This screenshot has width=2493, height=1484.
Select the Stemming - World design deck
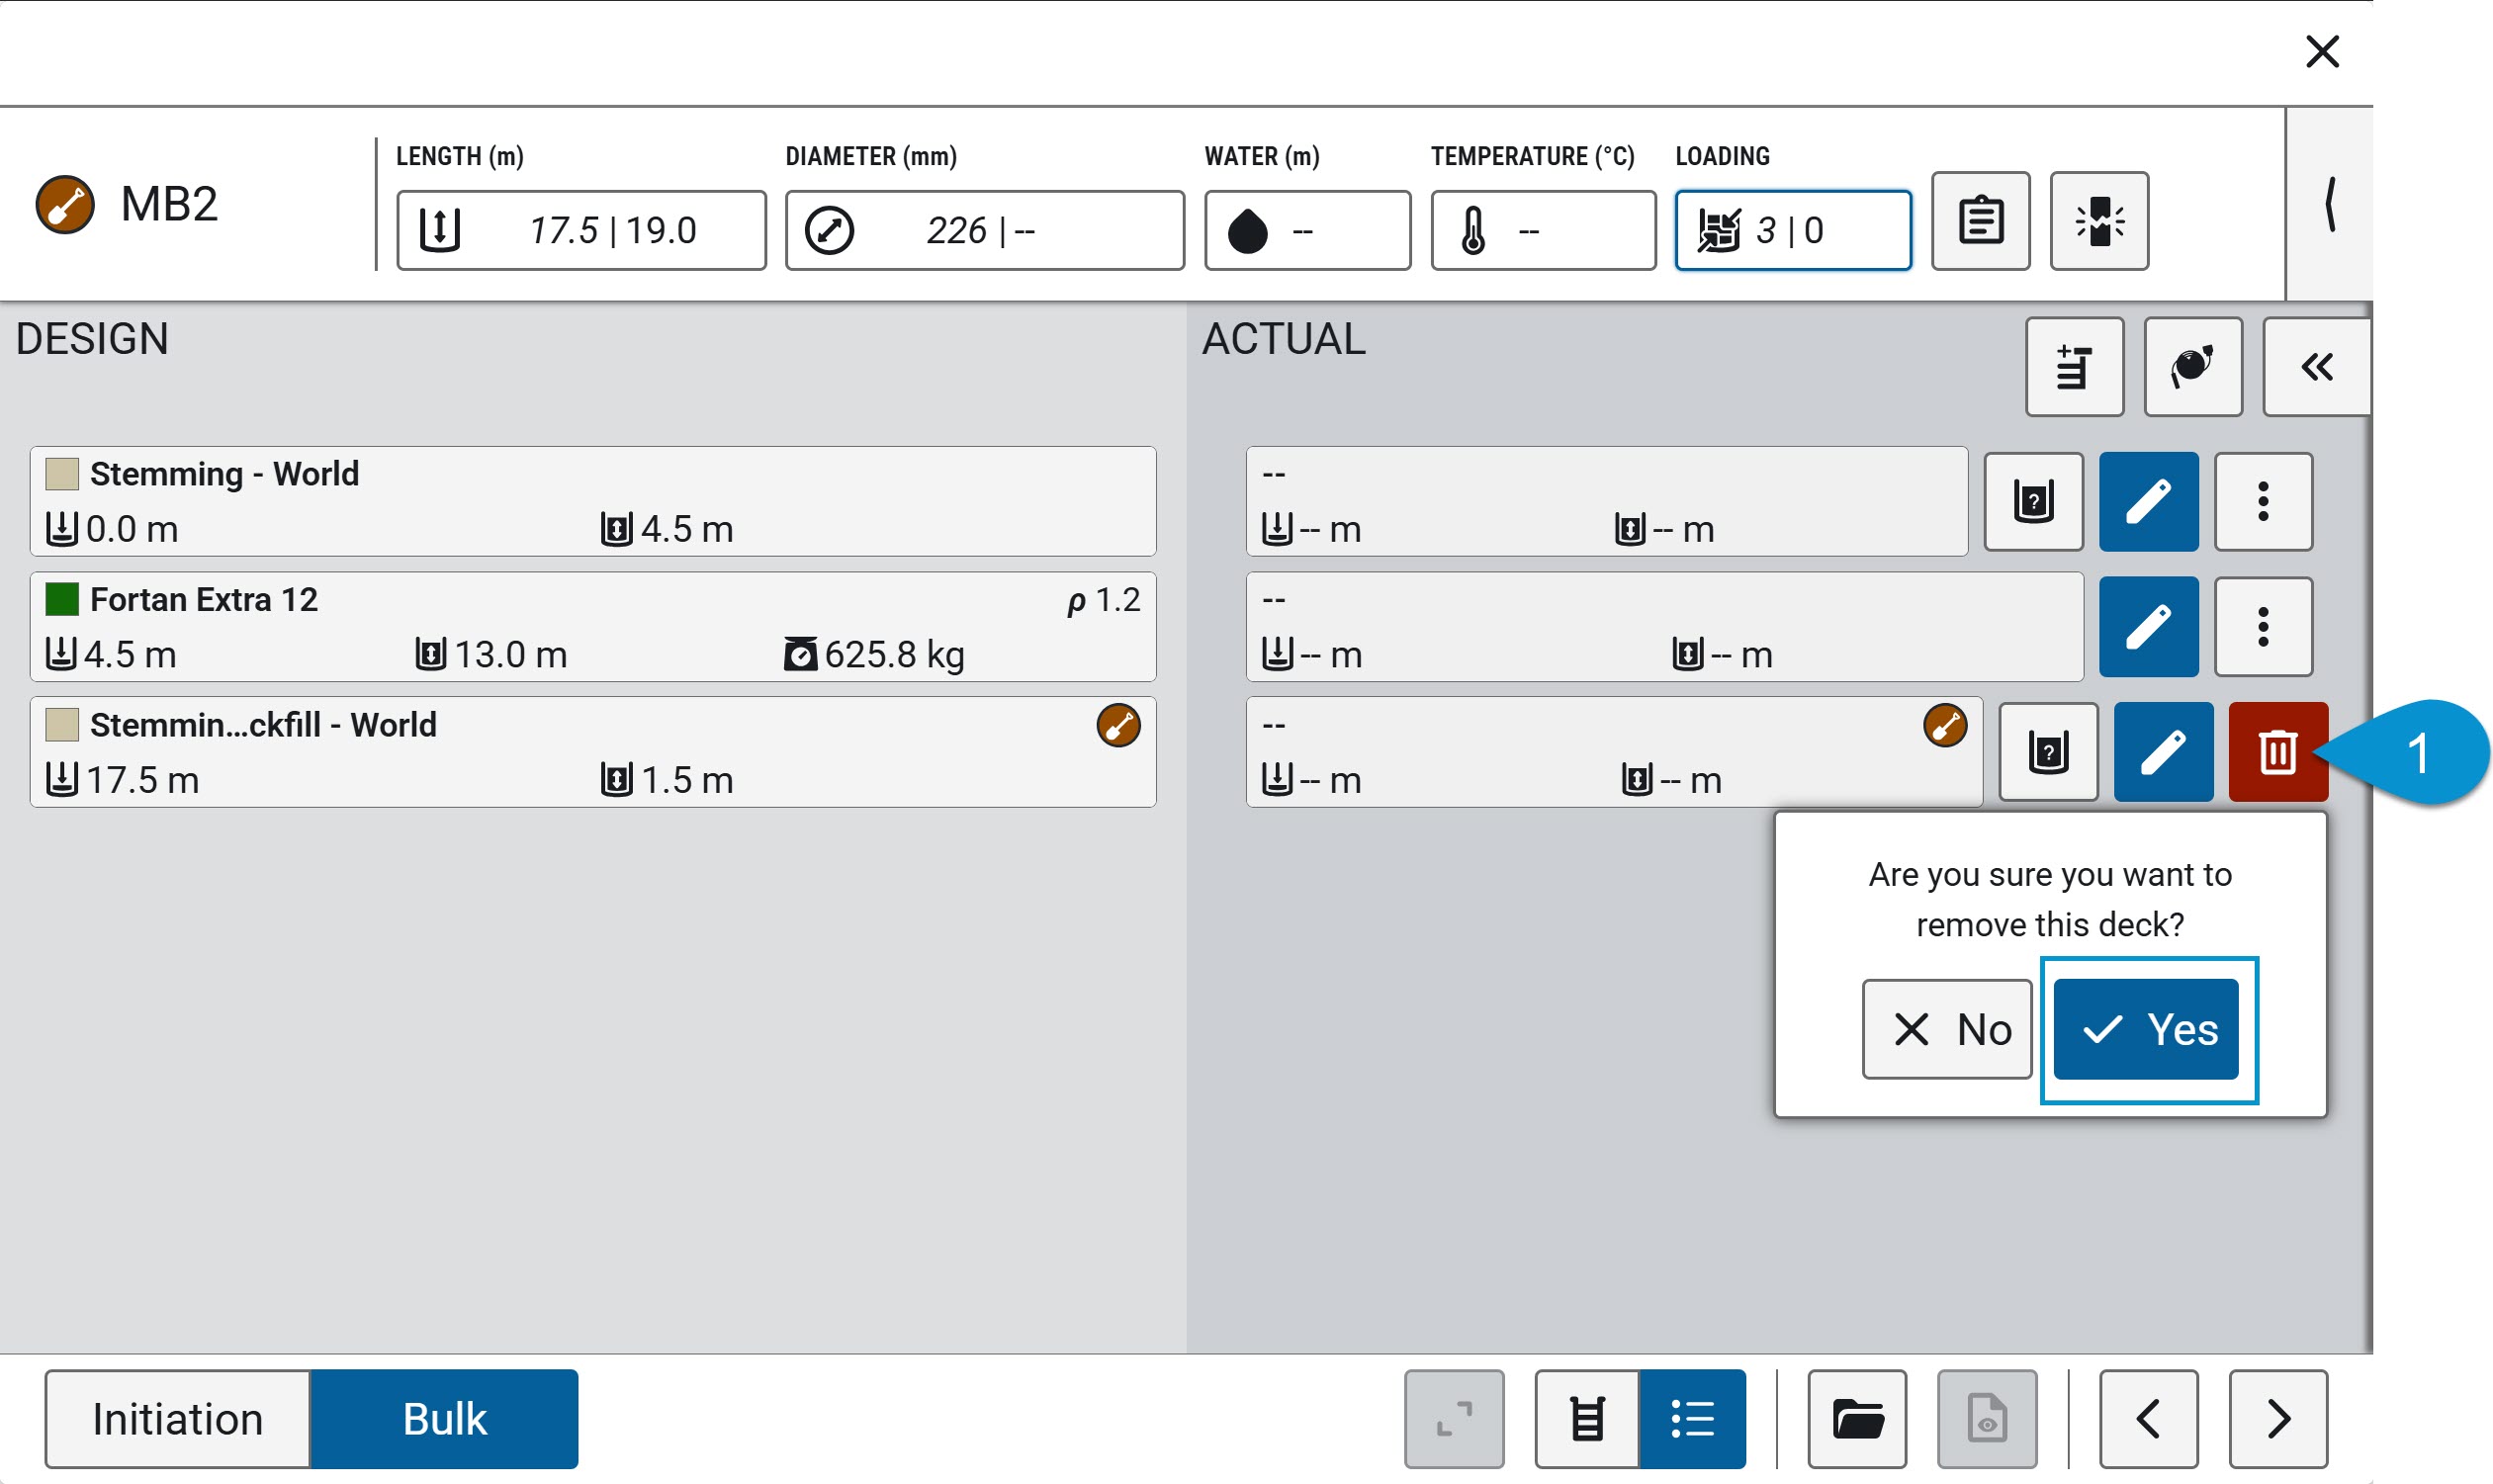(x=593, y=501)
